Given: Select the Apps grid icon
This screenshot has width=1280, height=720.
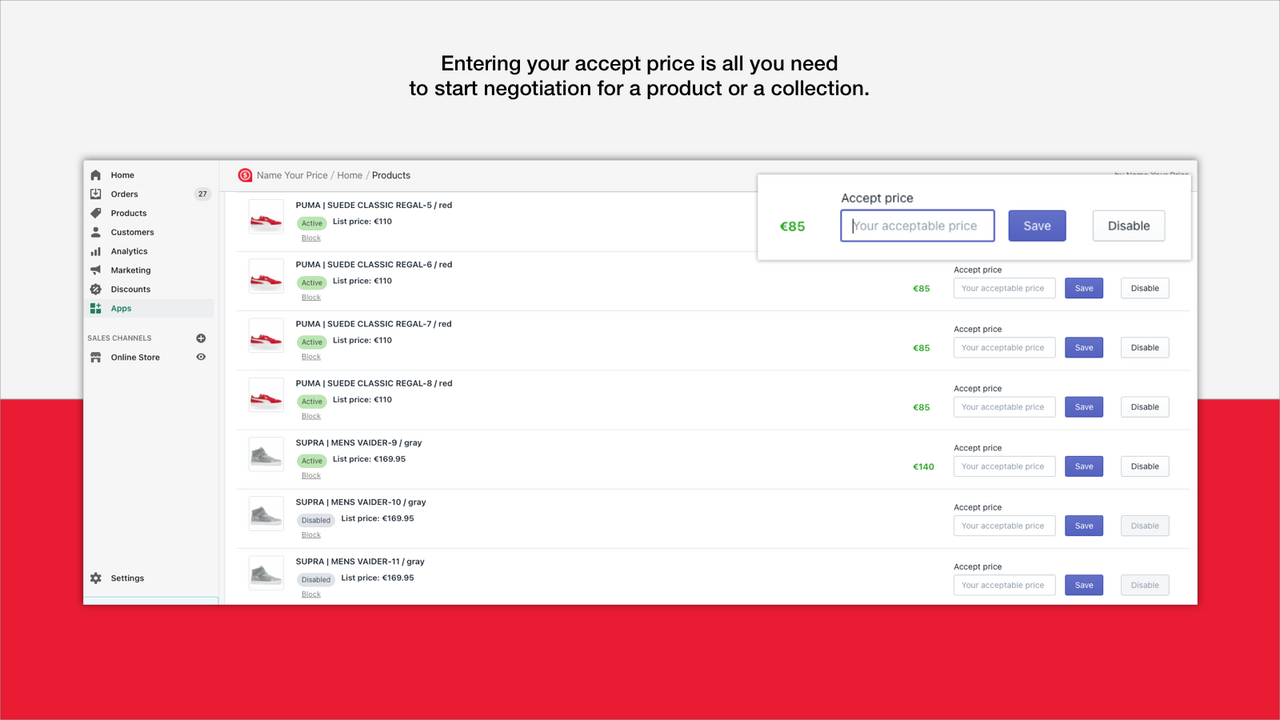Looking at the screenshot, I should pyautogui.click(x=95, y=308).
